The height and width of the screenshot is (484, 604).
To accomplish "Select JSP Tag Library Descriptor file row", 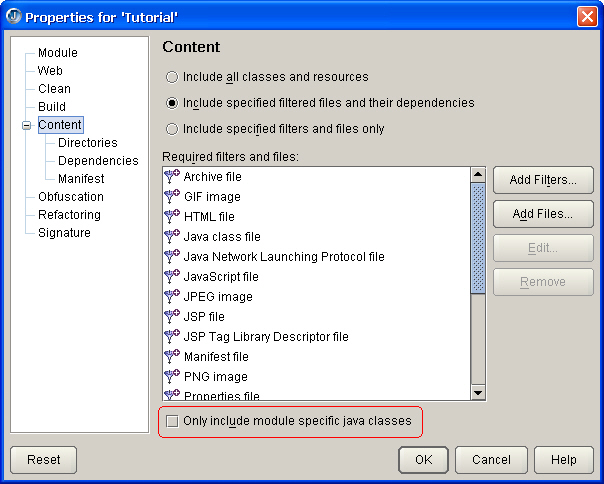I will [x=316, y=337].
